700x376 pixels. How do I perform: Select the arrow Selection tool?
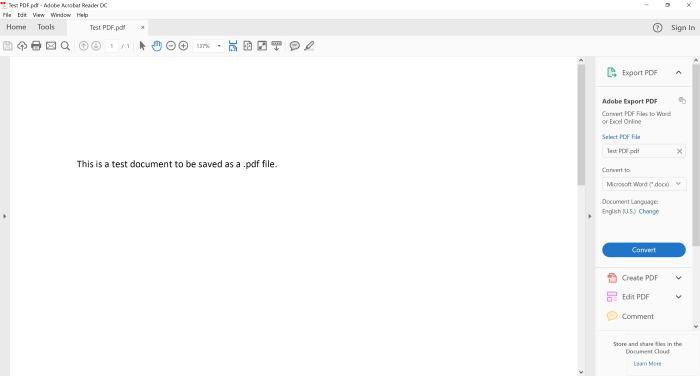[142, 46]
